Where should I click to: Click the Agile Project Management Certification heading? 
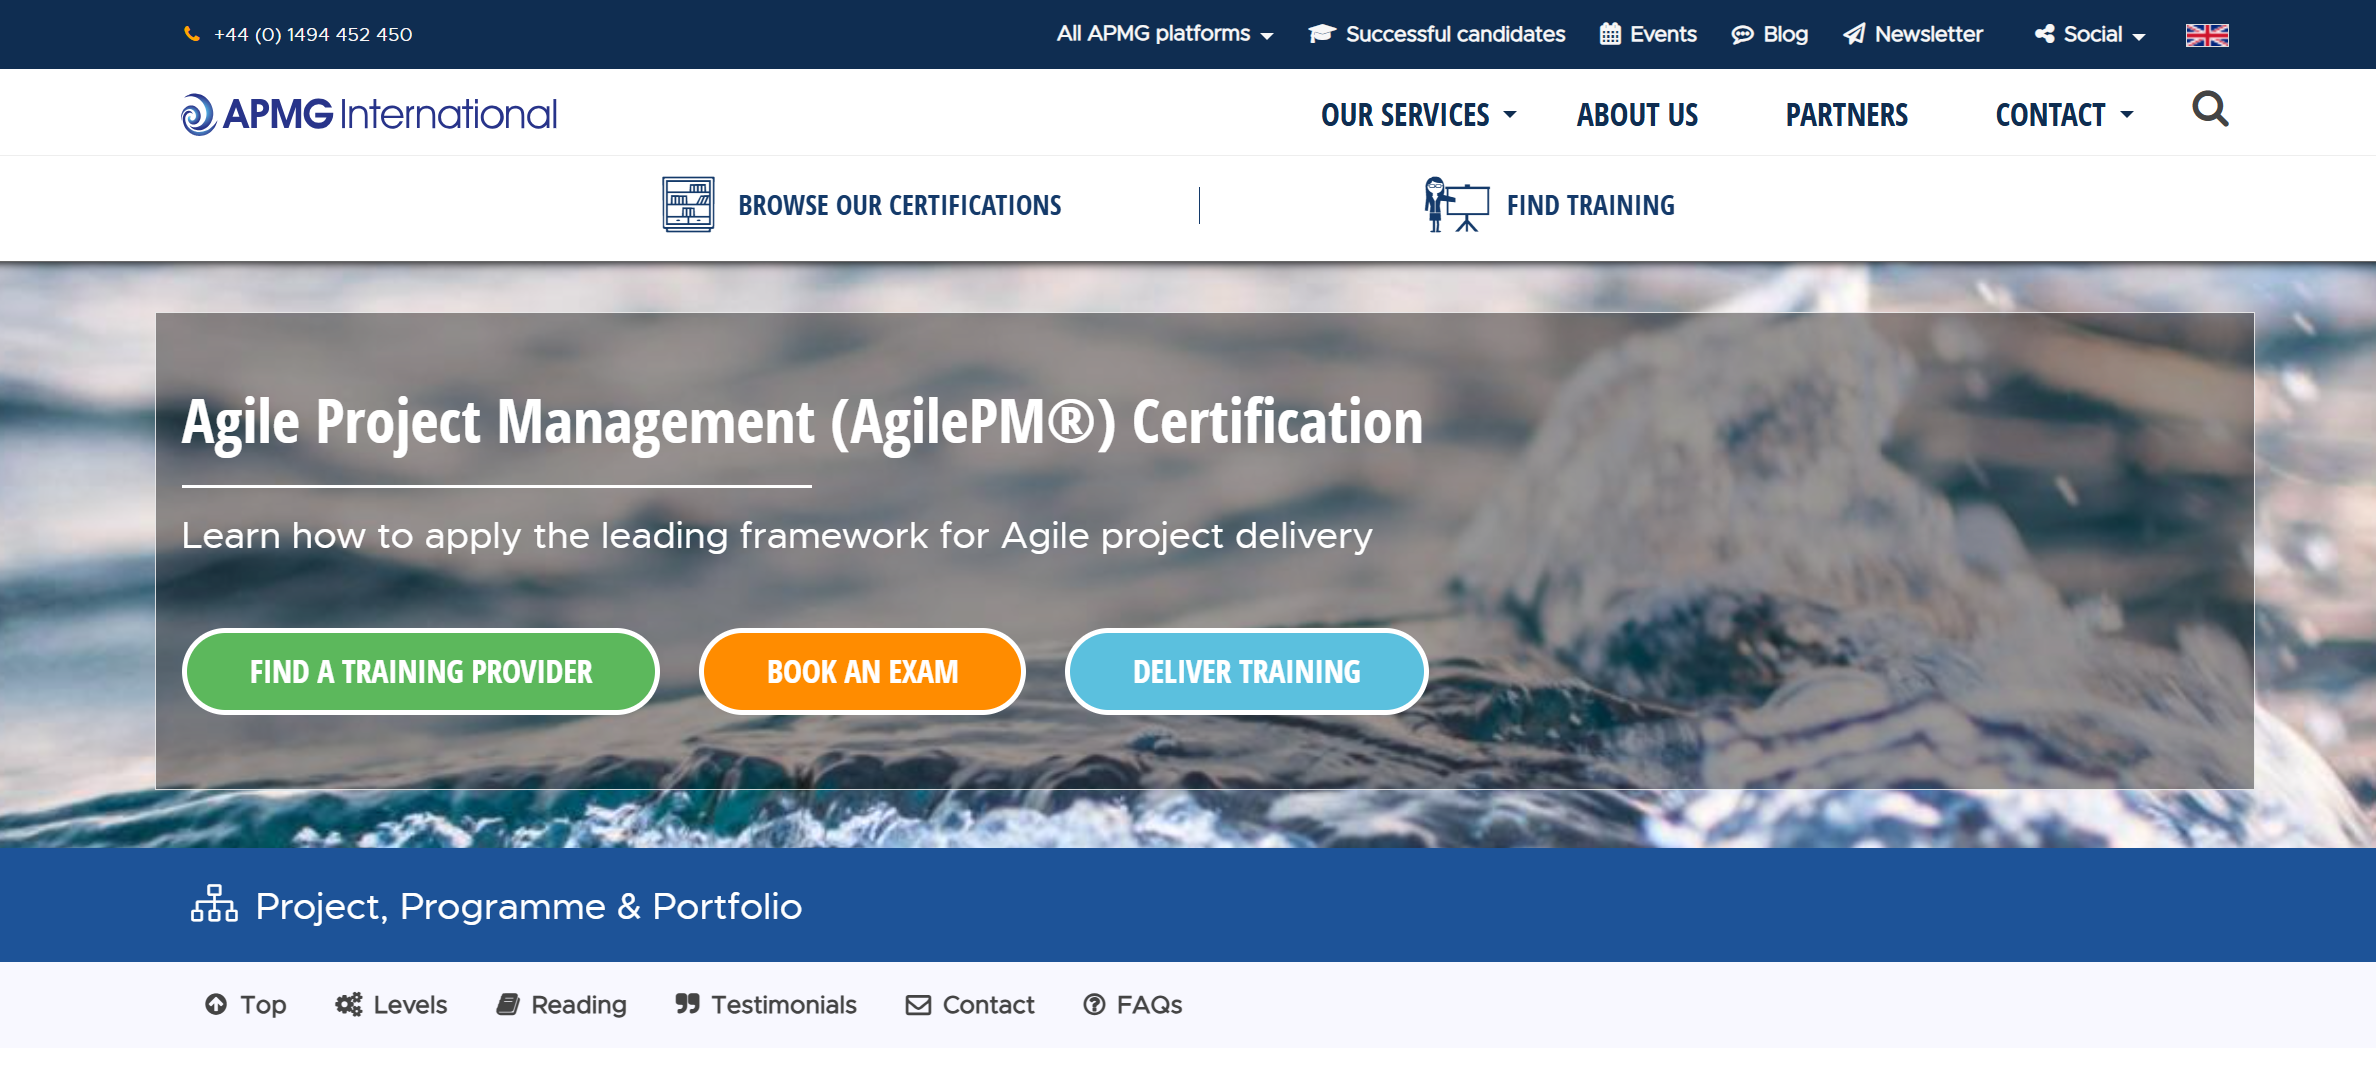click(802, 421)
